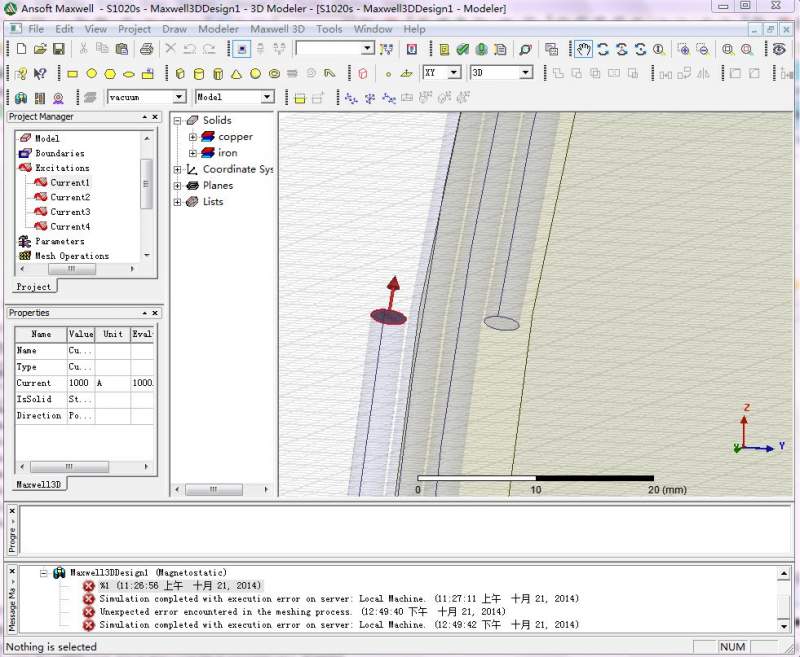Select the Draw Circle tool

(x=92, y=73)
